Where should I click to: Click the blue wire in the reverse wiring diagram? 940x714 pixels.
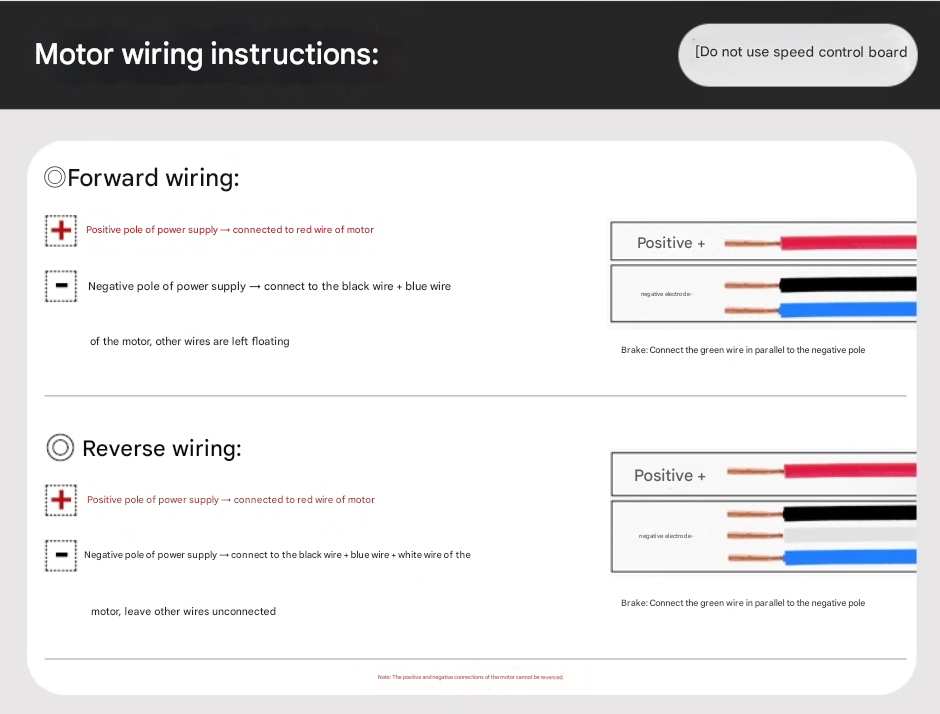click(848, 557)
